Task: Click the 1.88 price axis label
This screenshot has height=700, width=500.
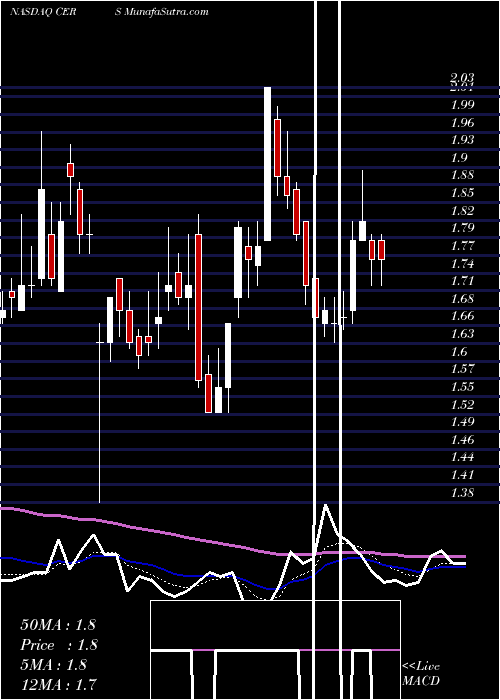Action: tap(462, 175)
